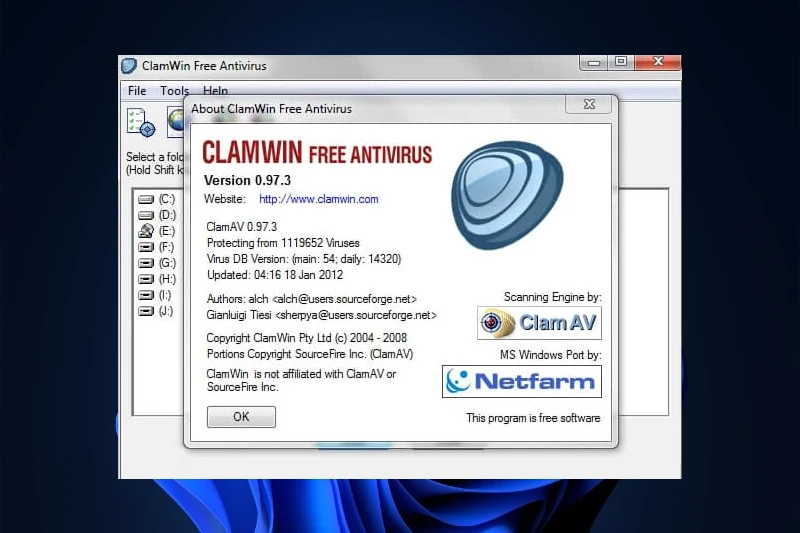Click the Netfarm logo
Image resolution: width=800 pixels, height=533 pixels.
[522, 381]
